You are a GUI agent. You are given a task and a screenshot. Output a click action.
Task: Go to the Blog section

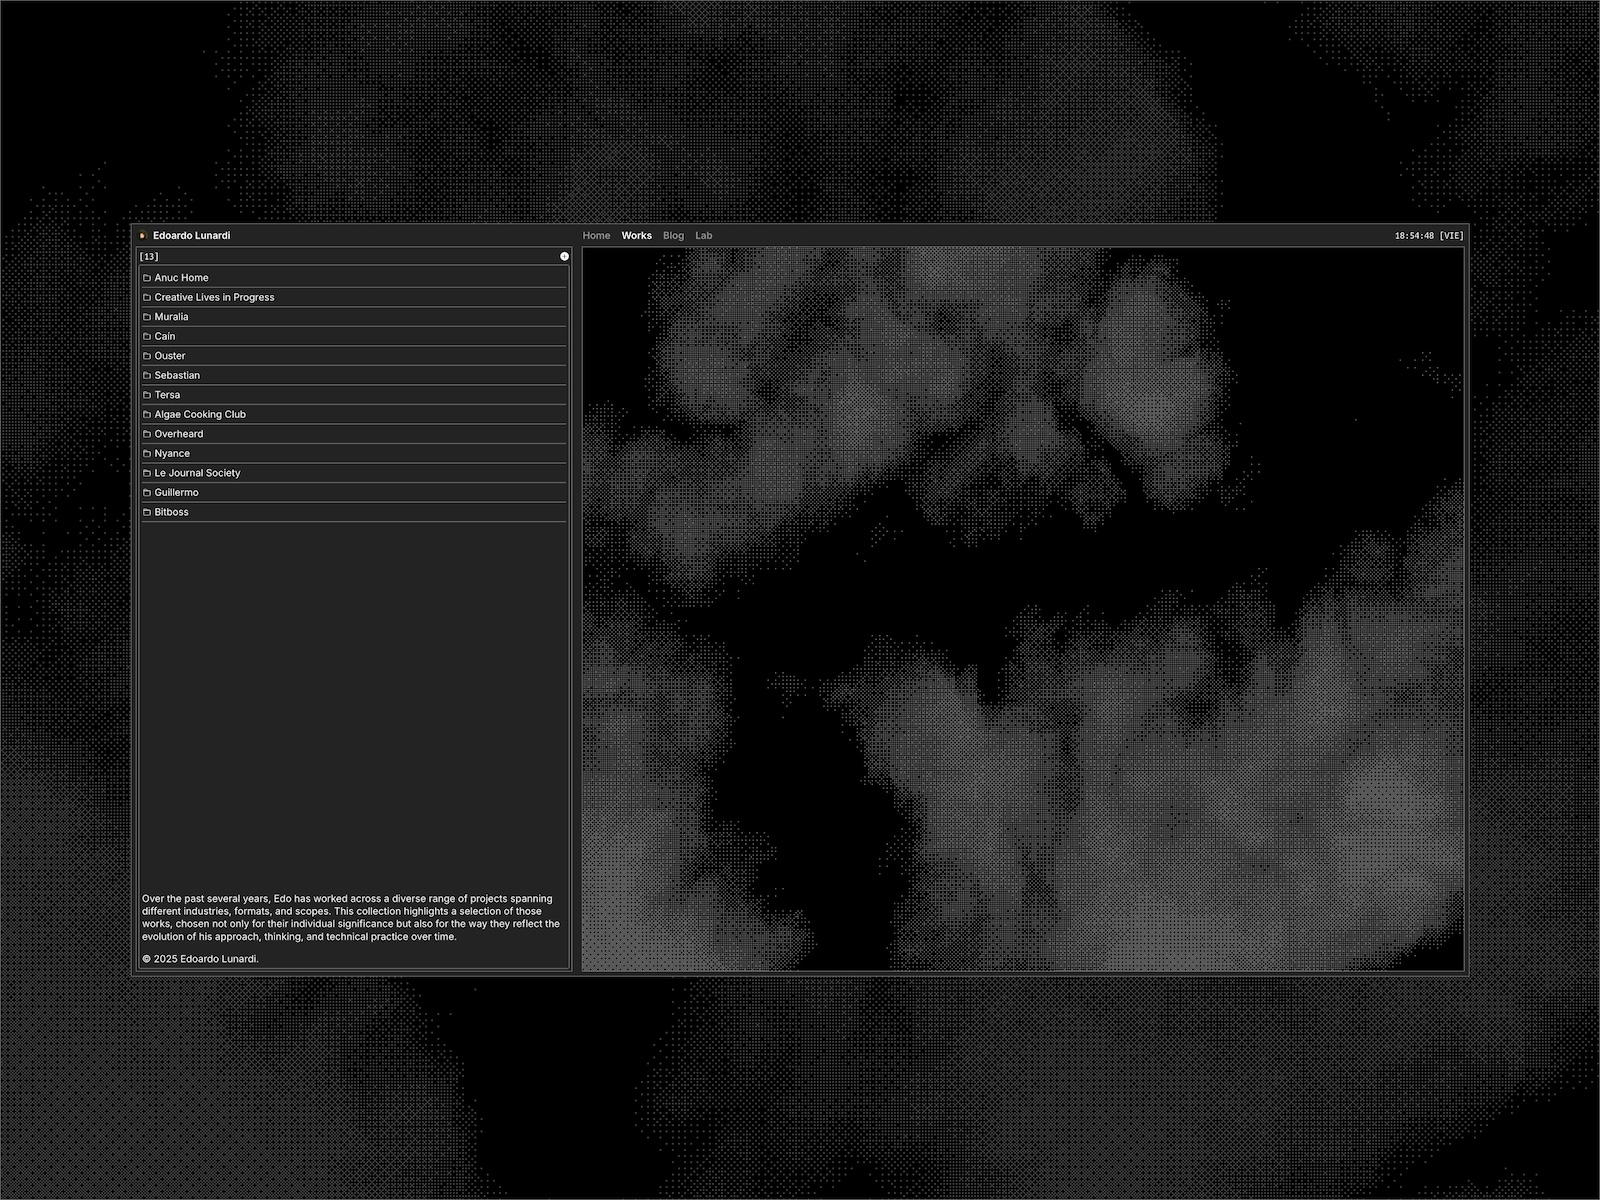point(673,236)
